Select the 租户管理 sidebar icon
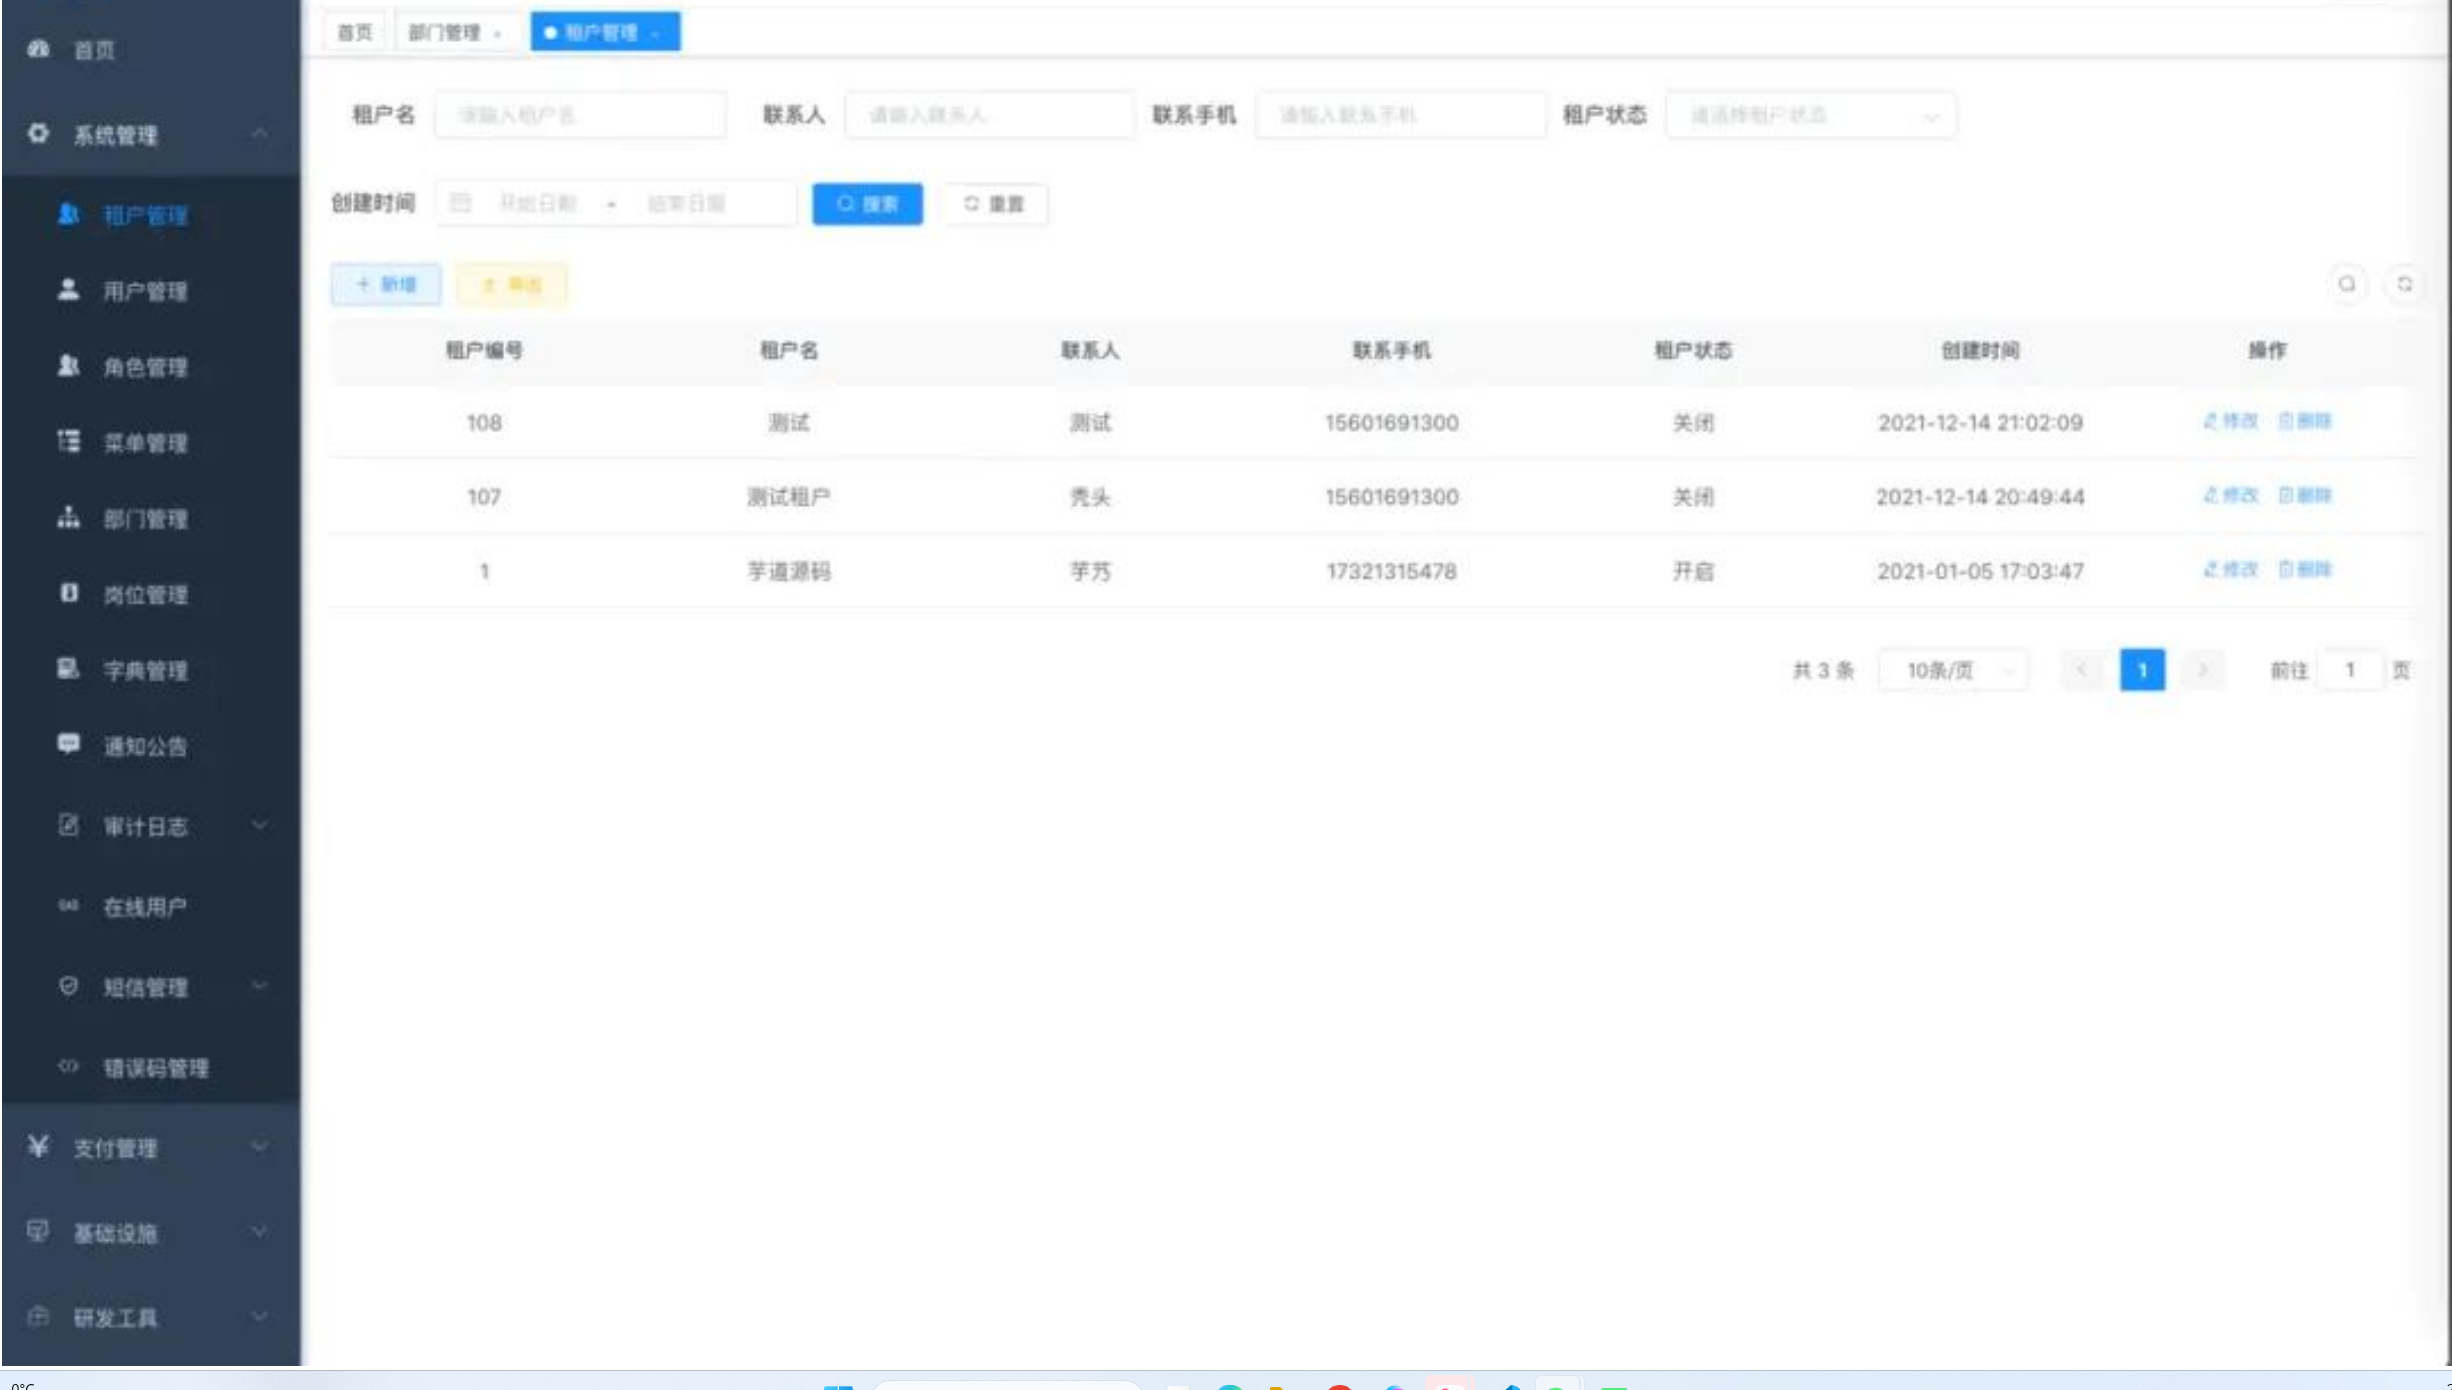Image resolution: width=2452 pixels, height=1390 pixels. pos(68,214)
